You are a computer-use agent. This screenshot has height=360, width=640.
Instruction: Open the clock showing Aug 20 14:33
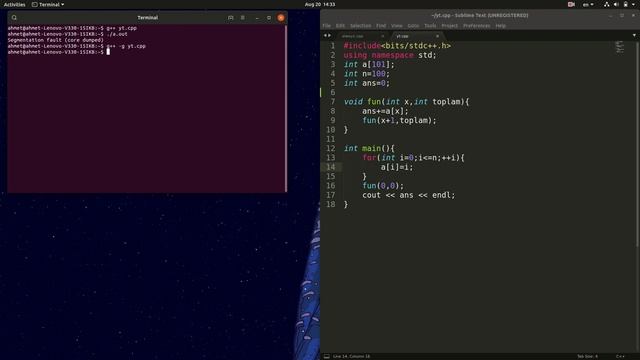[x=320, y=4]
